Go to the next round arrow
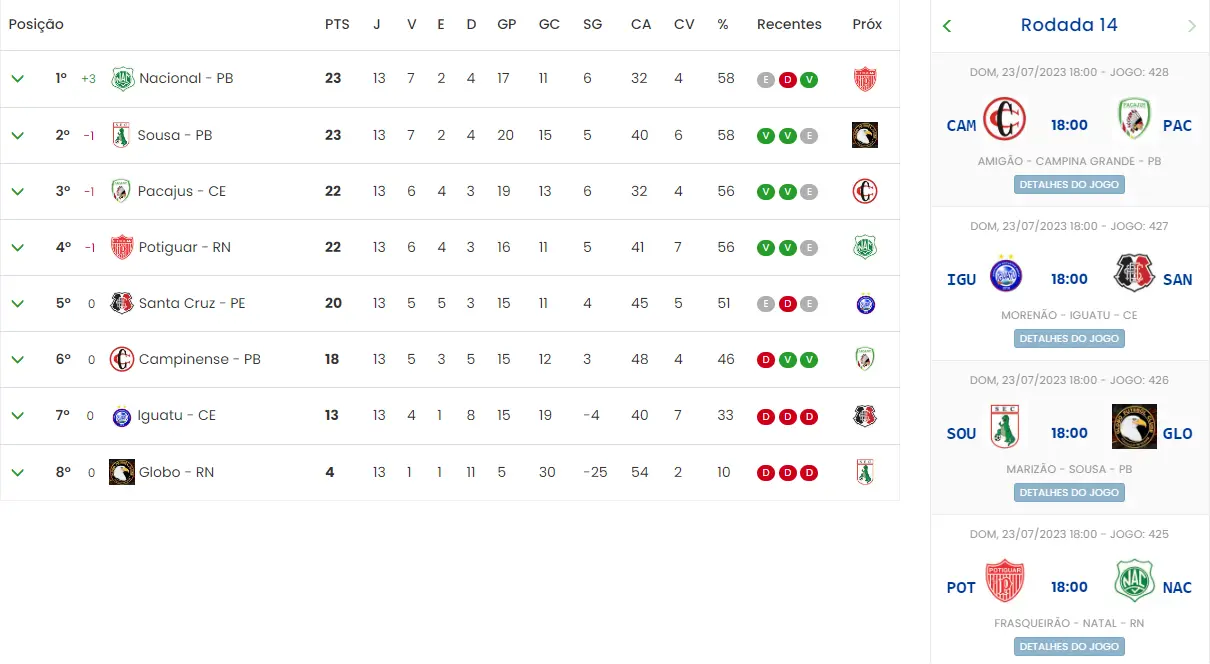The width and height of the screenshot is (1210, 664). pos(1191,26)
